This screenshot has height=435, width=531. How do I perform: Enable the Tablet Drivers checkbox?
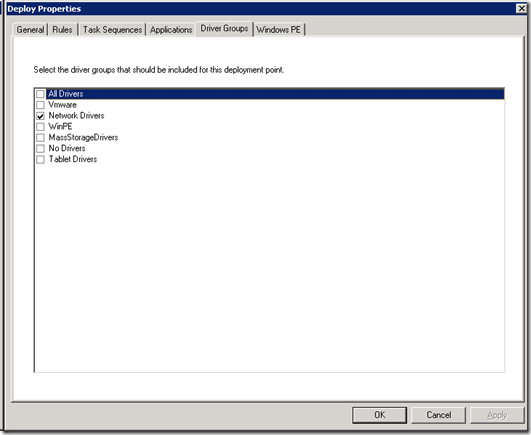pyautogui.click(x=40, y=159)
